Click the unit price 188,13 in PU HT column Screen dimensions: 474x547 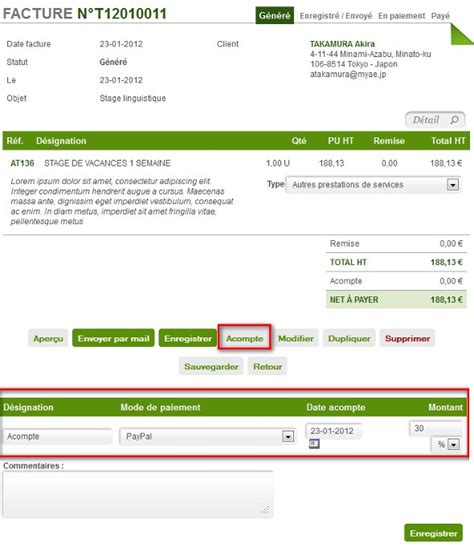331,163
